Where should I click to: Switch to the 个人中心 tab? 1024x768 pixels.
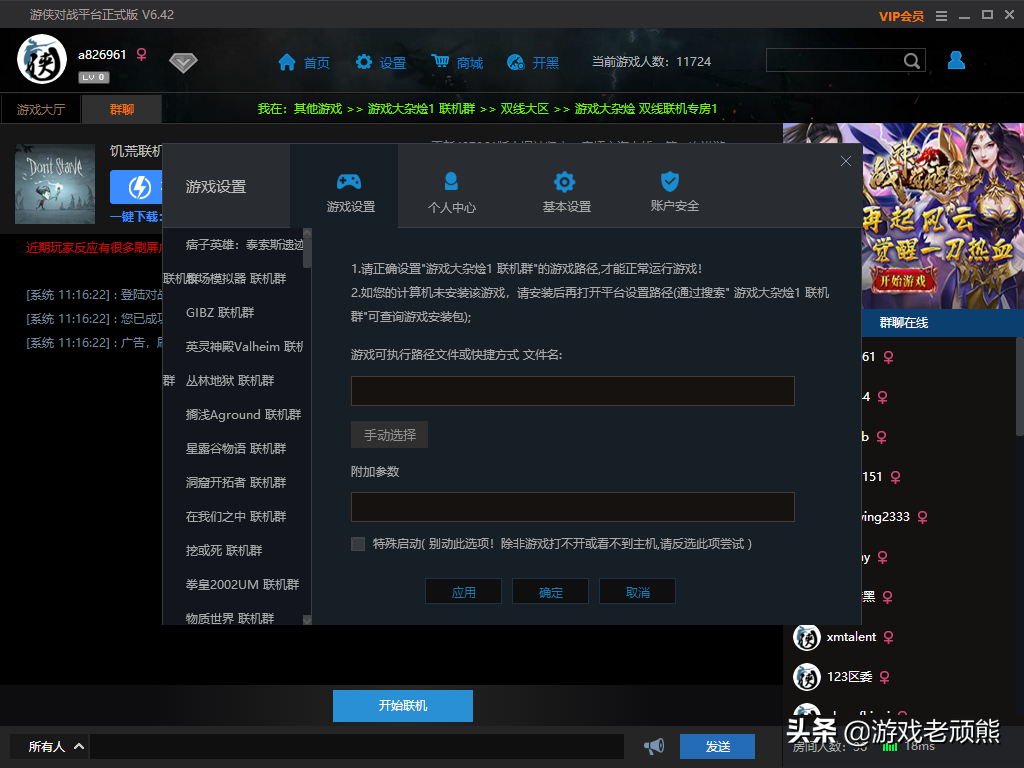(451, 192)
